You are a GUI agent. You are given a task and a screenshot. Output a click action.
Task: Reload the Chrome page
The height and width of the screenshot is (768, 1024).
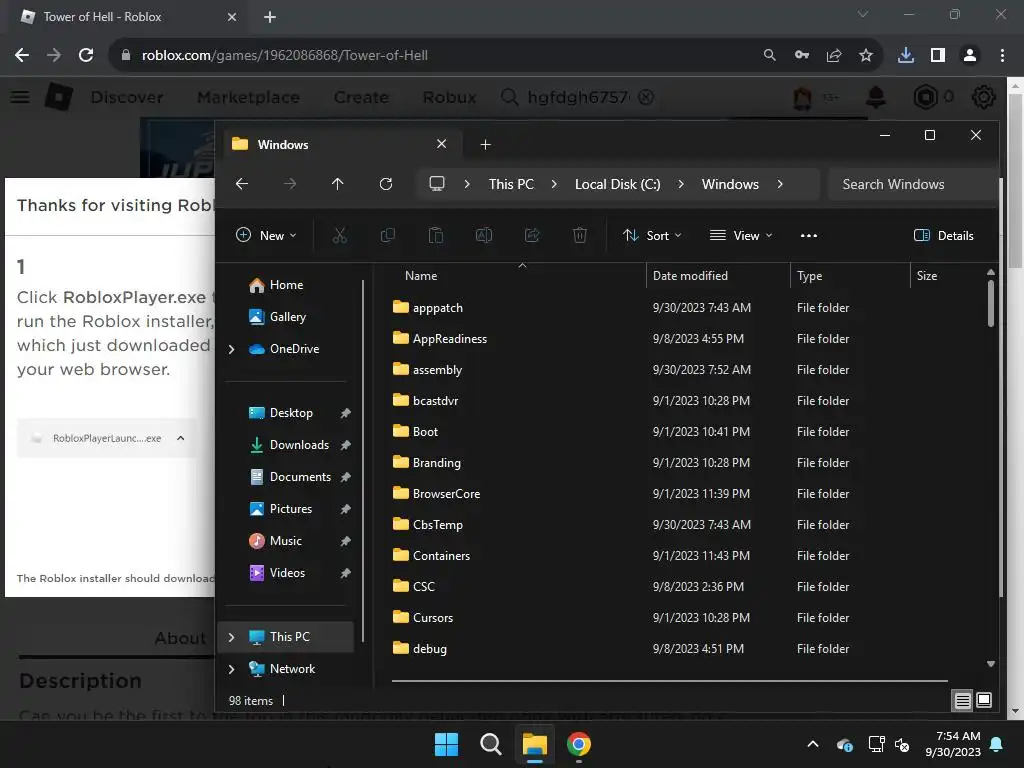pos(86,56)
